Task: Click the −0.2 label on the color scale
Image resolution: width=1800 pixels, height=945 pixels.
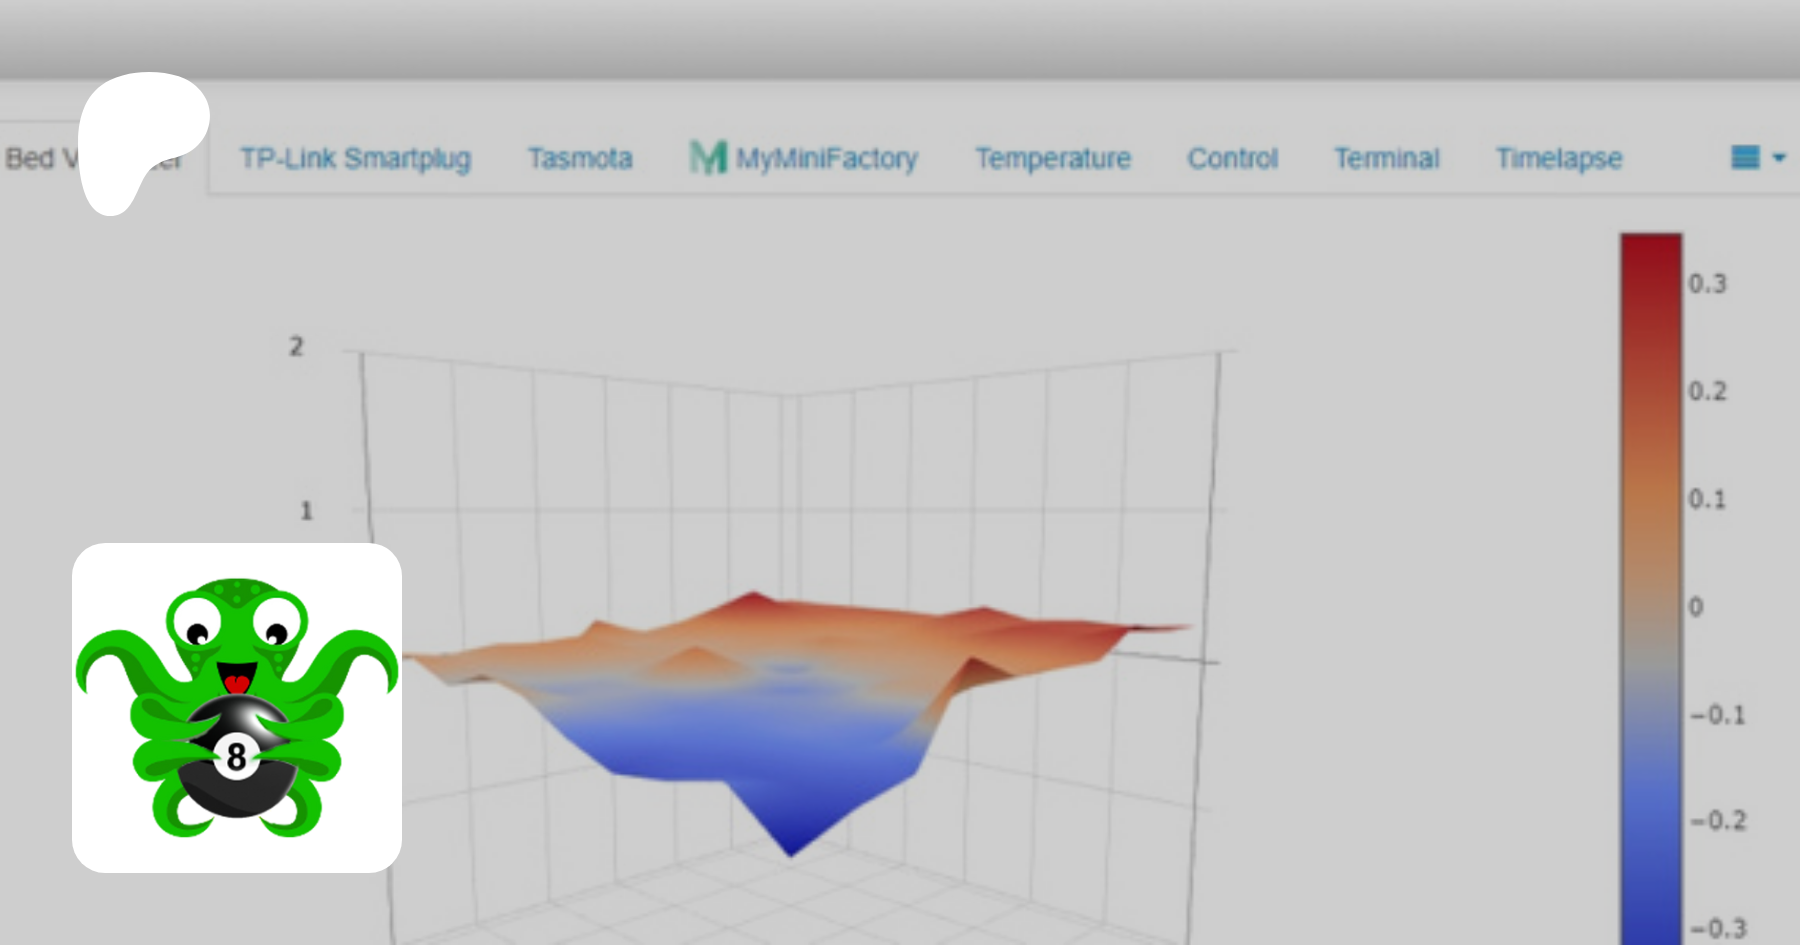Action: pos(1717,821)
